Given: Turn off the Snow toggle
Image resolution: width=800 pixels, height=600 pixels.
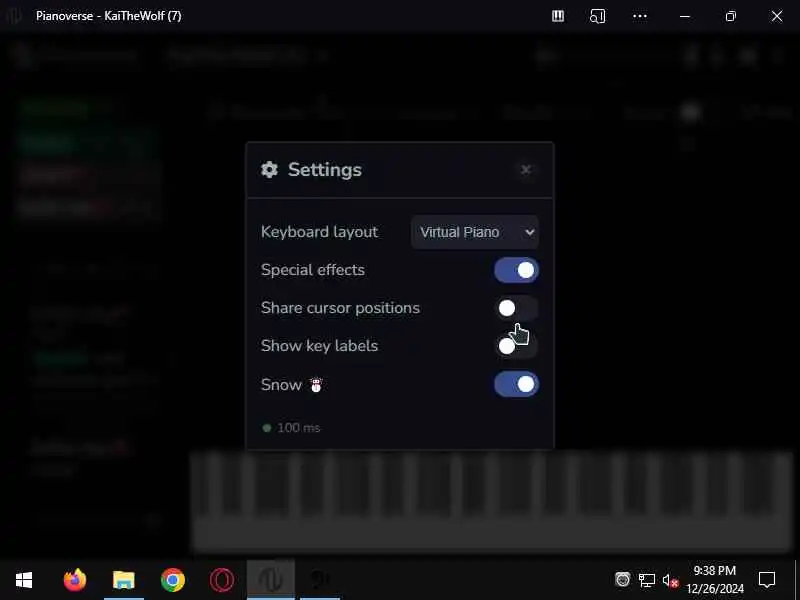Looking at the screenshot, I should click(x=516, y=384).
